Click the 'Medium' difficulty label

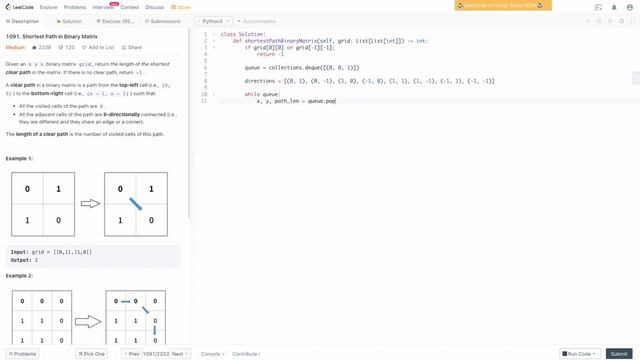tap(16, 47)
